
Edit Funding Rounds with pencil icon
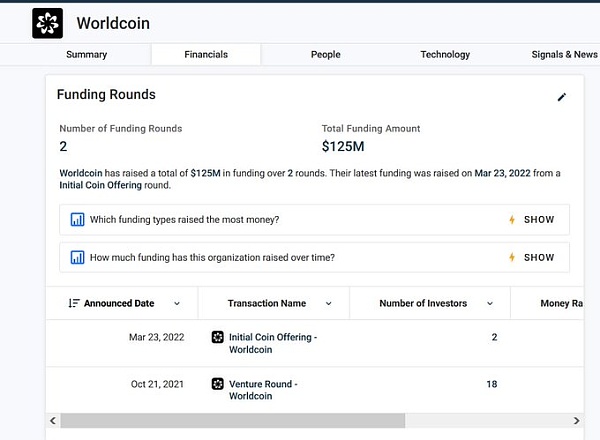[561, 97]
